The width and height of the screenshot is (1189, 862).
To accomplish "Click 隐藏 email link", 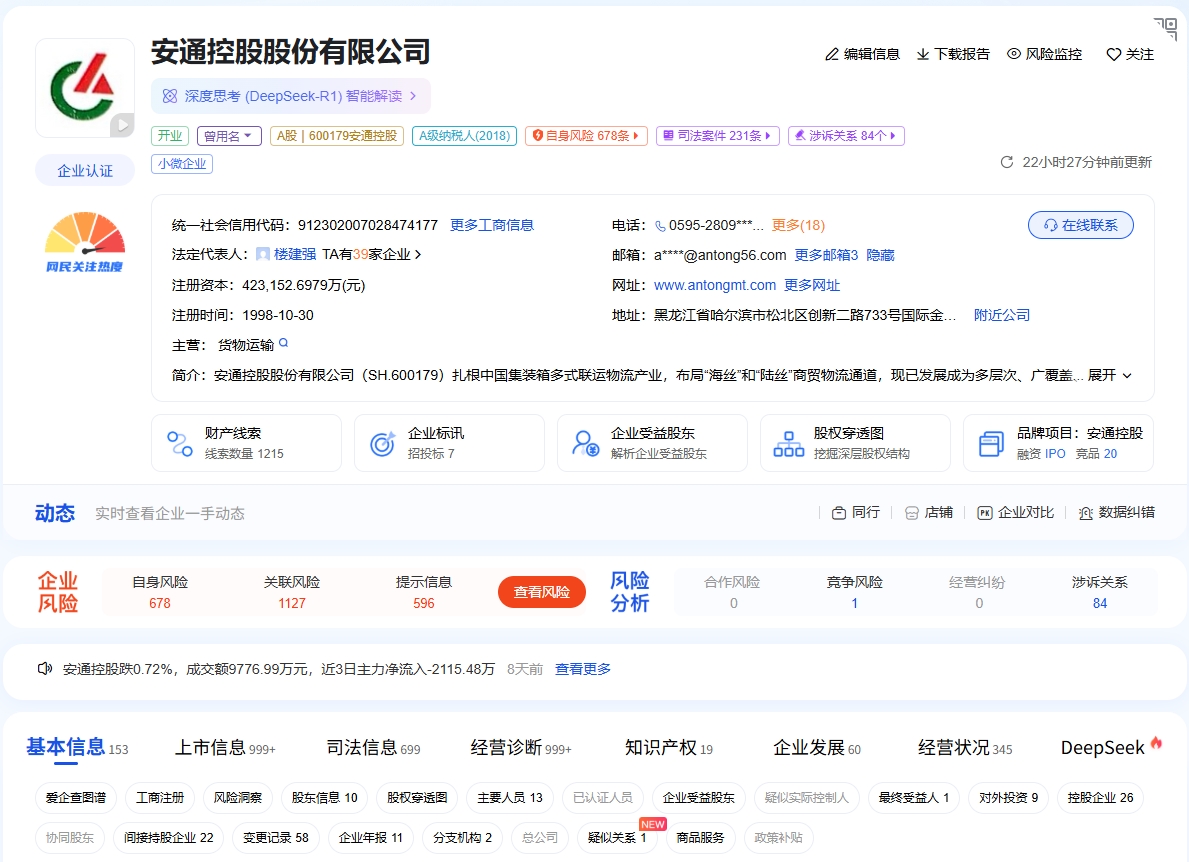I will point(880,255).
